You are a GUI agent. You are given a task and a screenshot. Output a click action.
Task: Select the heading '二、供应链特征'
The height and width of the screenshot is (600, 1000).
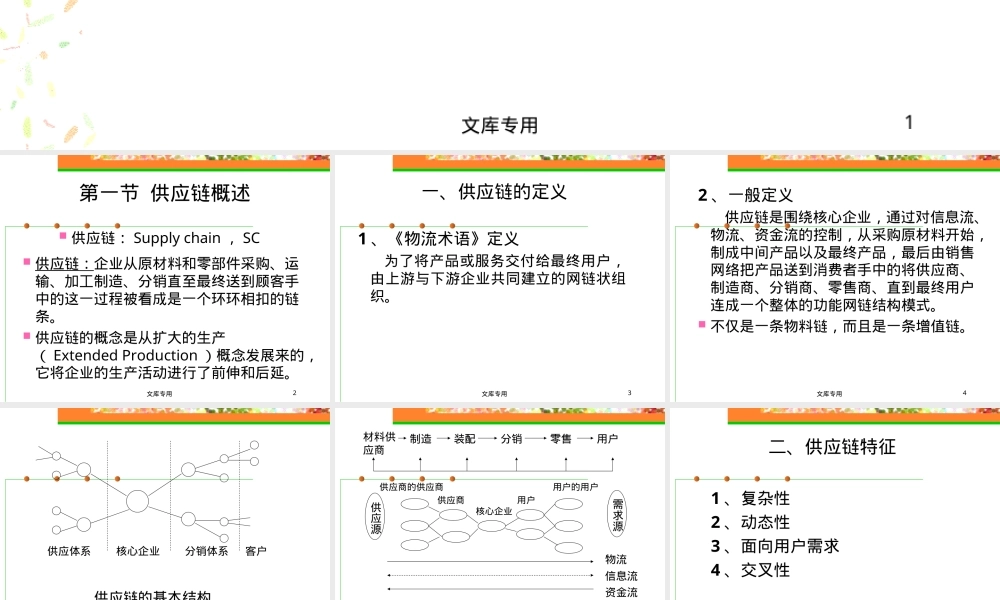tap(832, 447)
